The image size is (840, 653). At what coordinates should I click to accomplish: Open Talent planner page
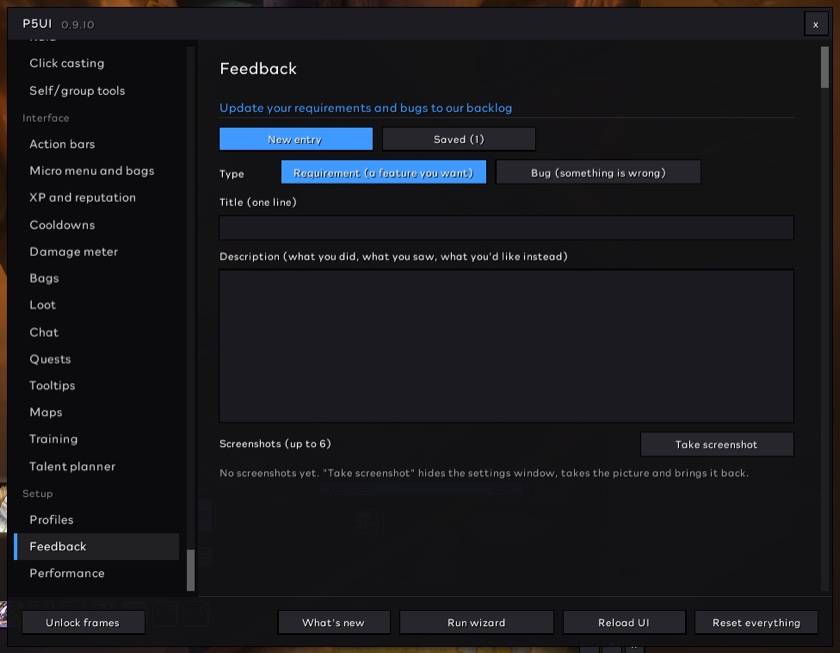coord(72,467)
